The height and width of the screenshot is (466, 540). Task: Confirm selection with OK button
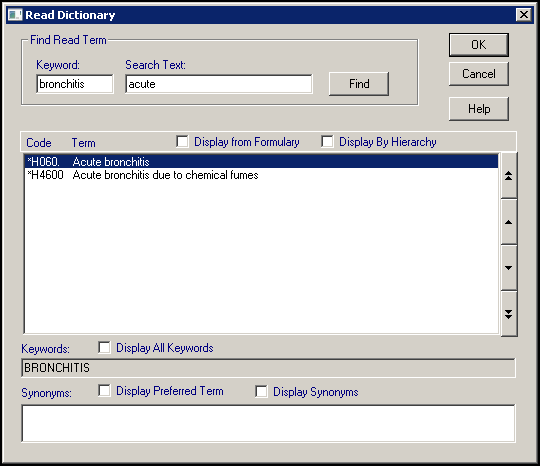[x=479, y=45]
